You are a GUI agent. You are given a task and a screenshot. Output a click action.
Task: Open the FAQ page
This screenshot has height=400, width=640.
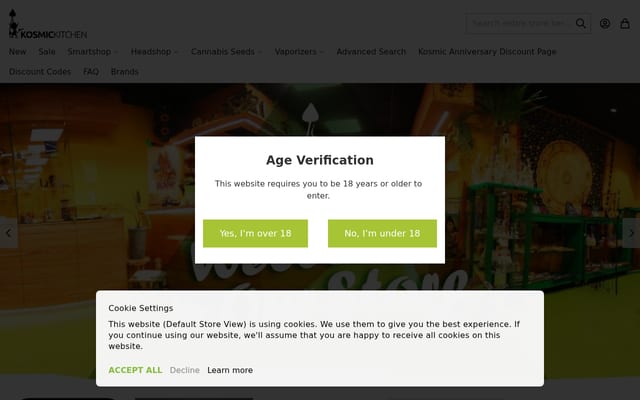click(x=91, y=72)
